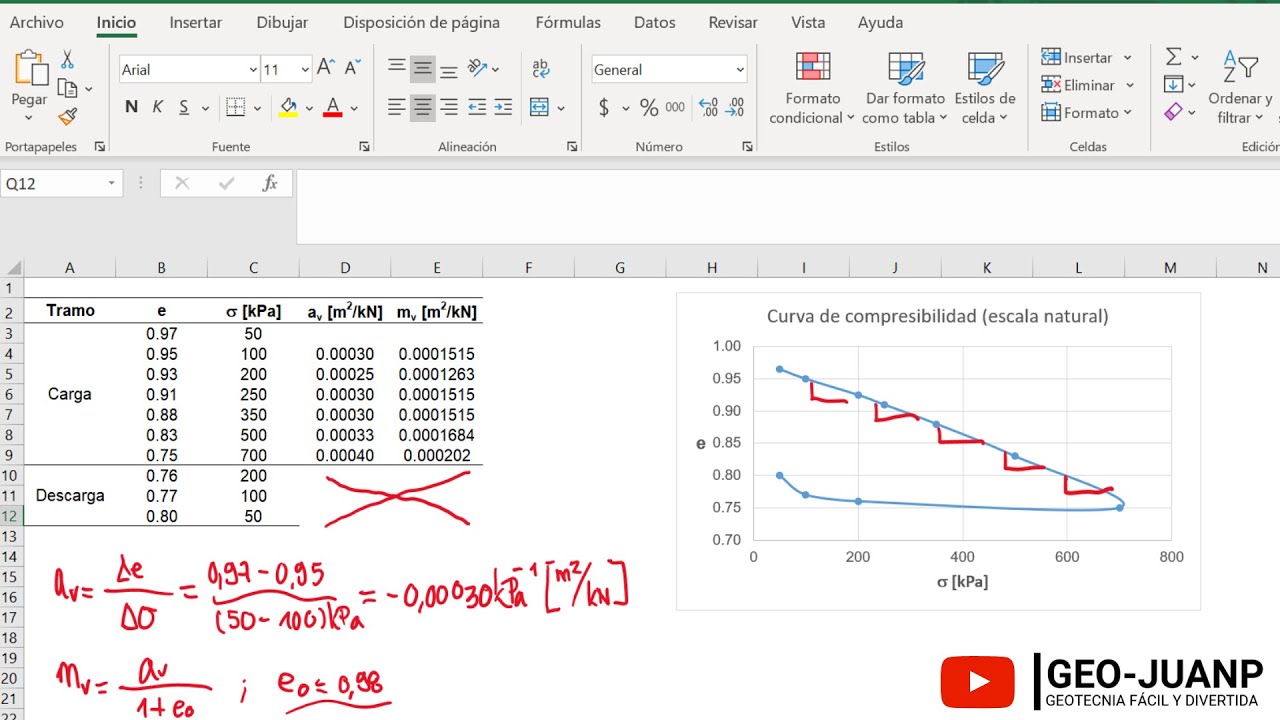Open the Formato condicional menu
The height and width of the screenshot is (720, 1280).
point(812,88)
